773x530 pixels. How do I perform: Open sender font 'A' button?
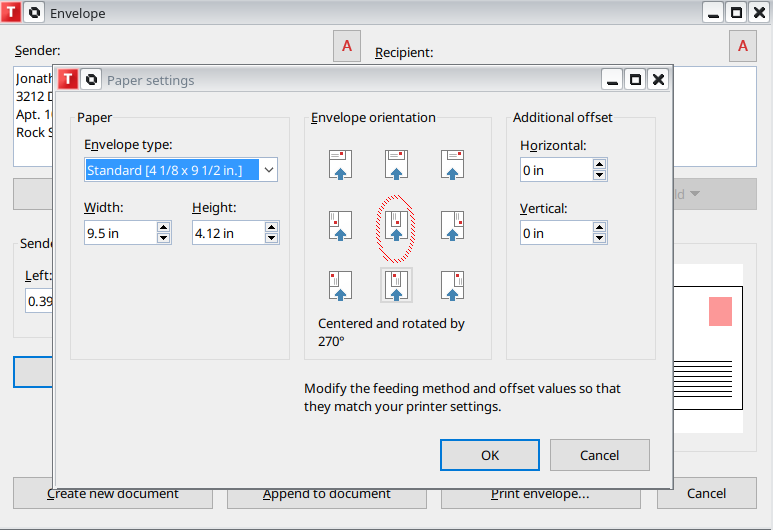point(347,46)
